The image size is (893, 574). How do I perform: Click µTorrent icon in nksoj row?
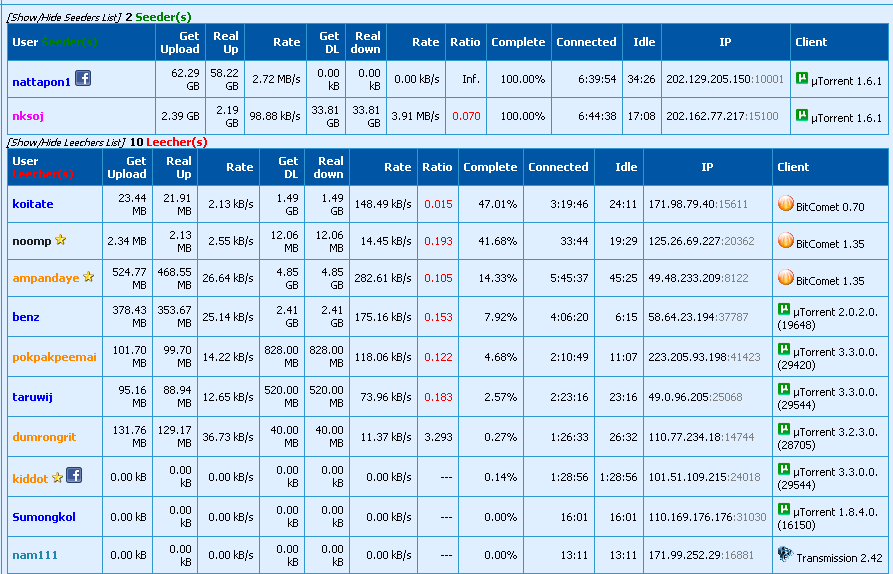point(802,115)
